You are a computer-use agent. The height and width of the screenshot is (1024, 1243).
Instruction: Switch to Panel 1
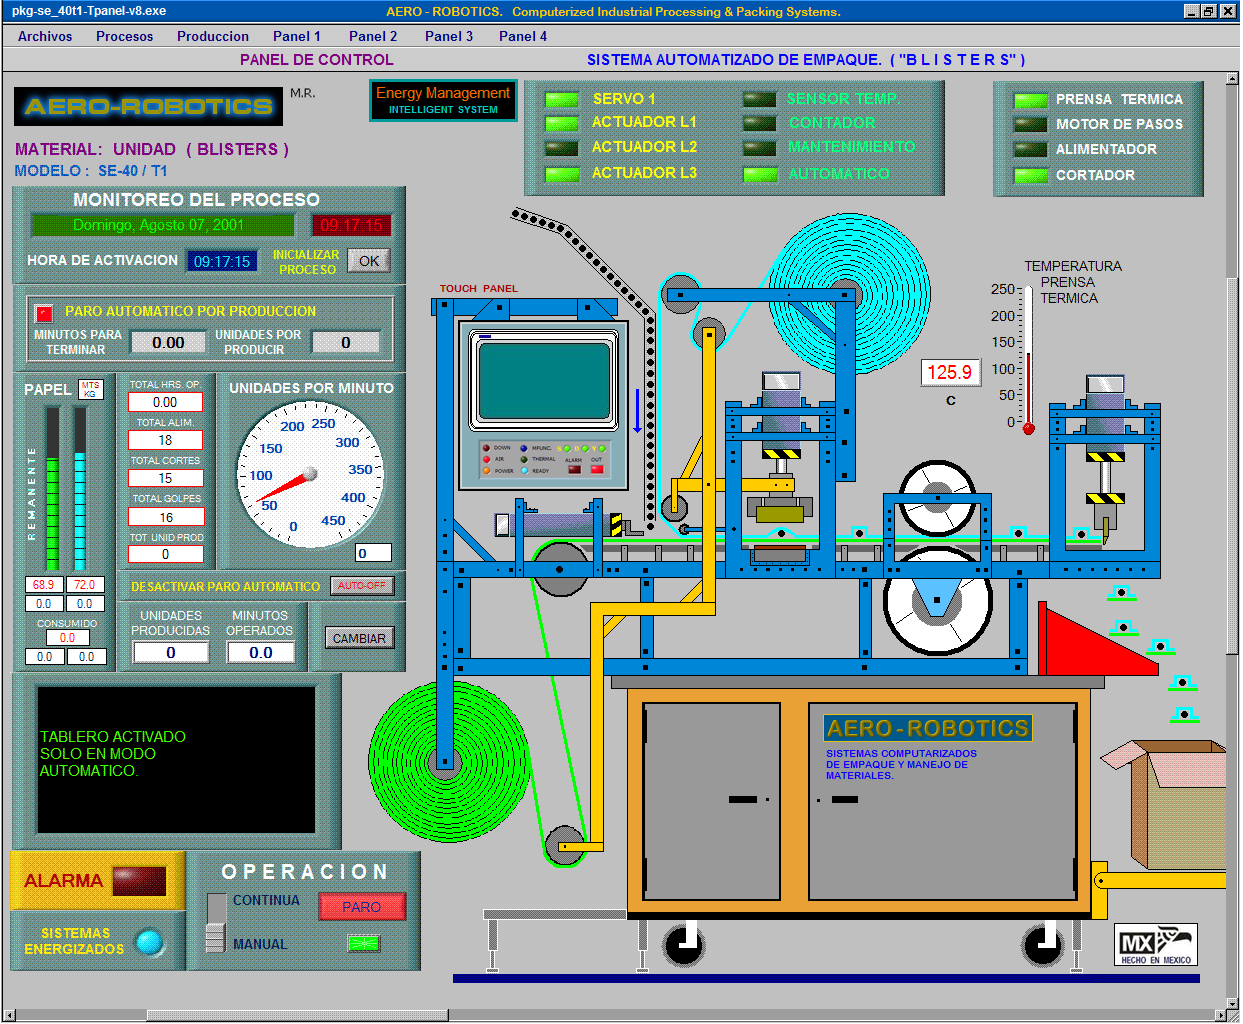click(297, 36)
